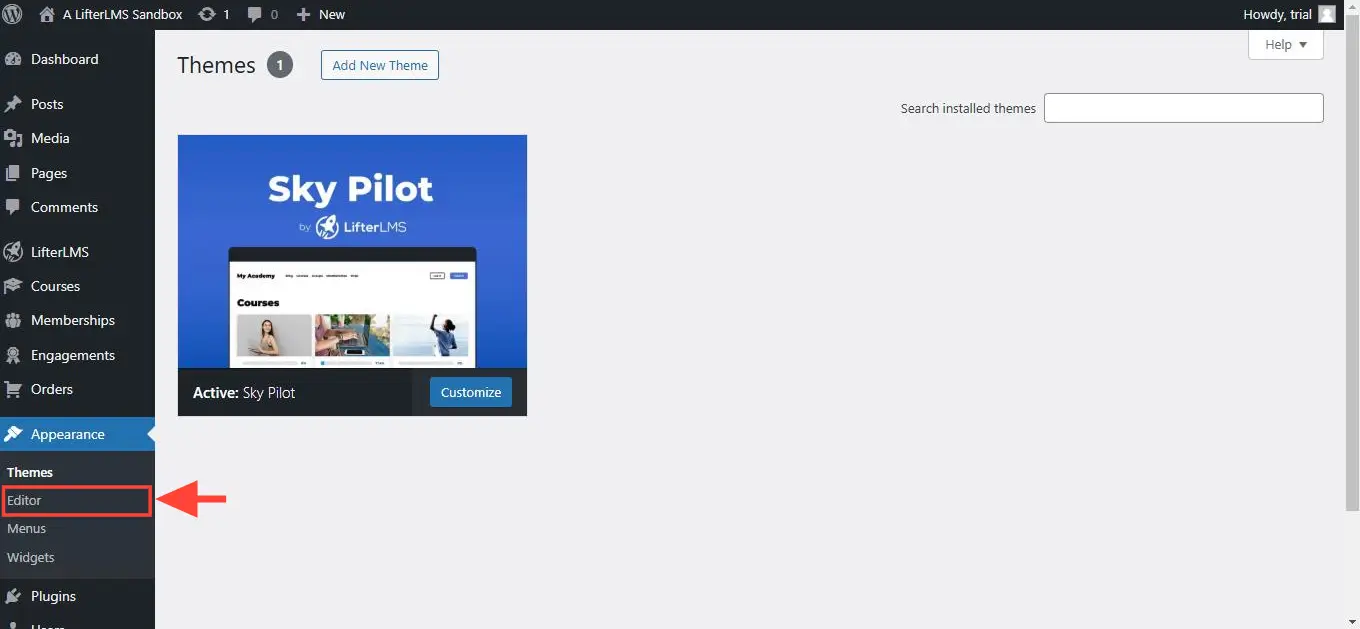The width and height of the screenshot is (1360, 629).
Task: Open the Editor submenu item
Action: pyautogui.click(x=77, y=500)
